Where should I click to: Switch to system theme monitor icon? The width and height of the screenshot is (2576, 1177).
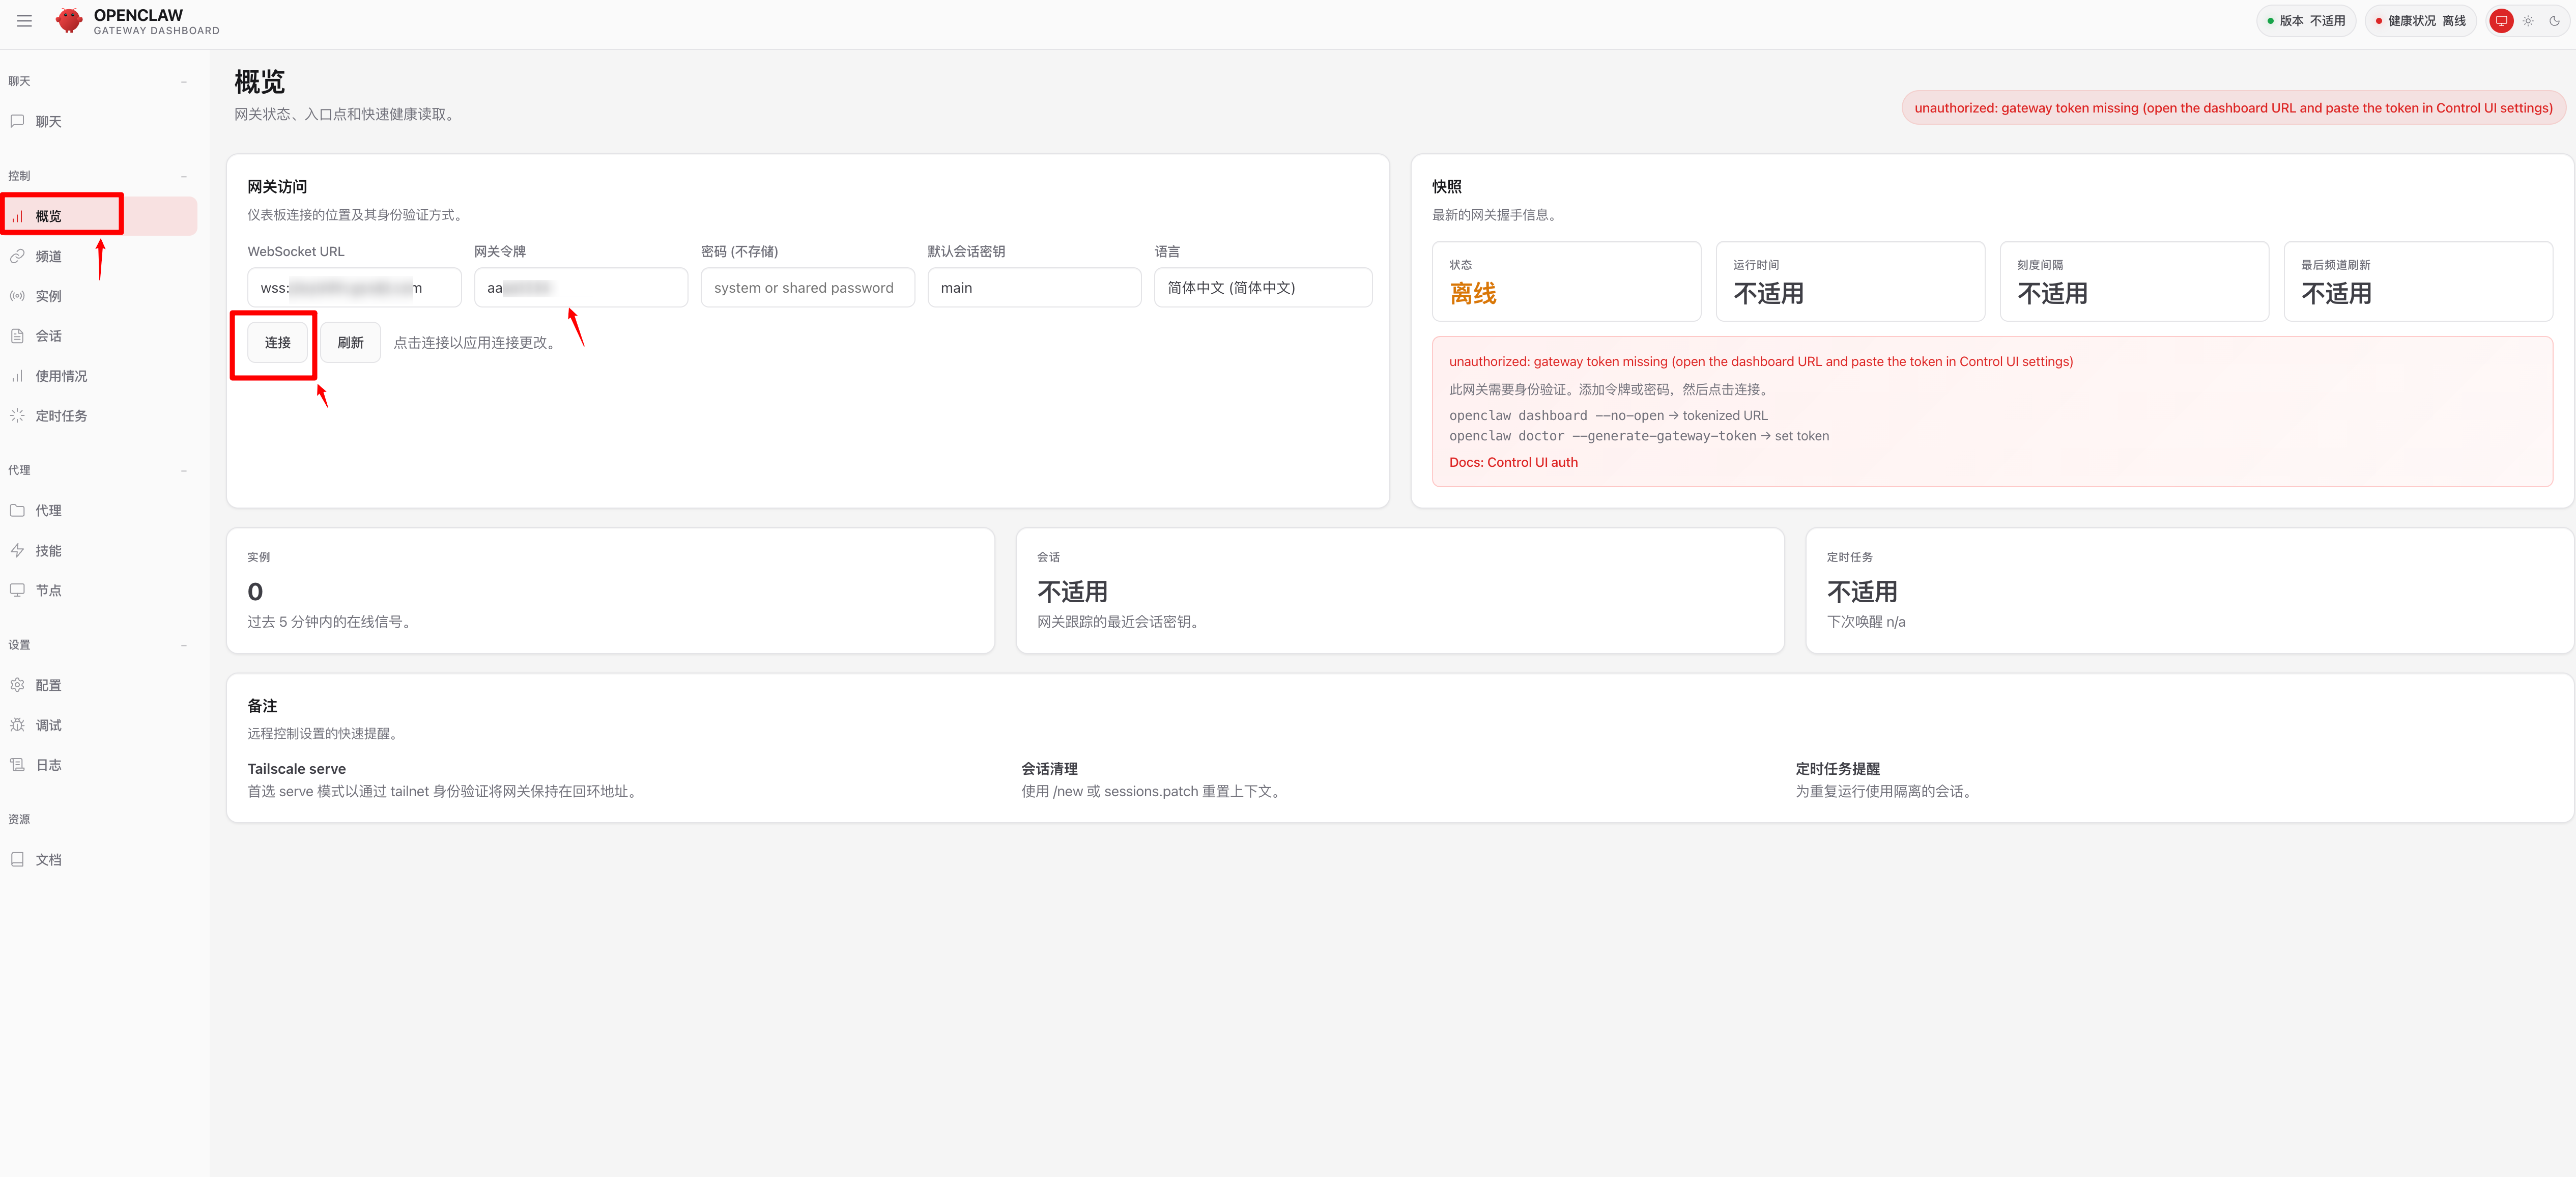coord(2501,21)
